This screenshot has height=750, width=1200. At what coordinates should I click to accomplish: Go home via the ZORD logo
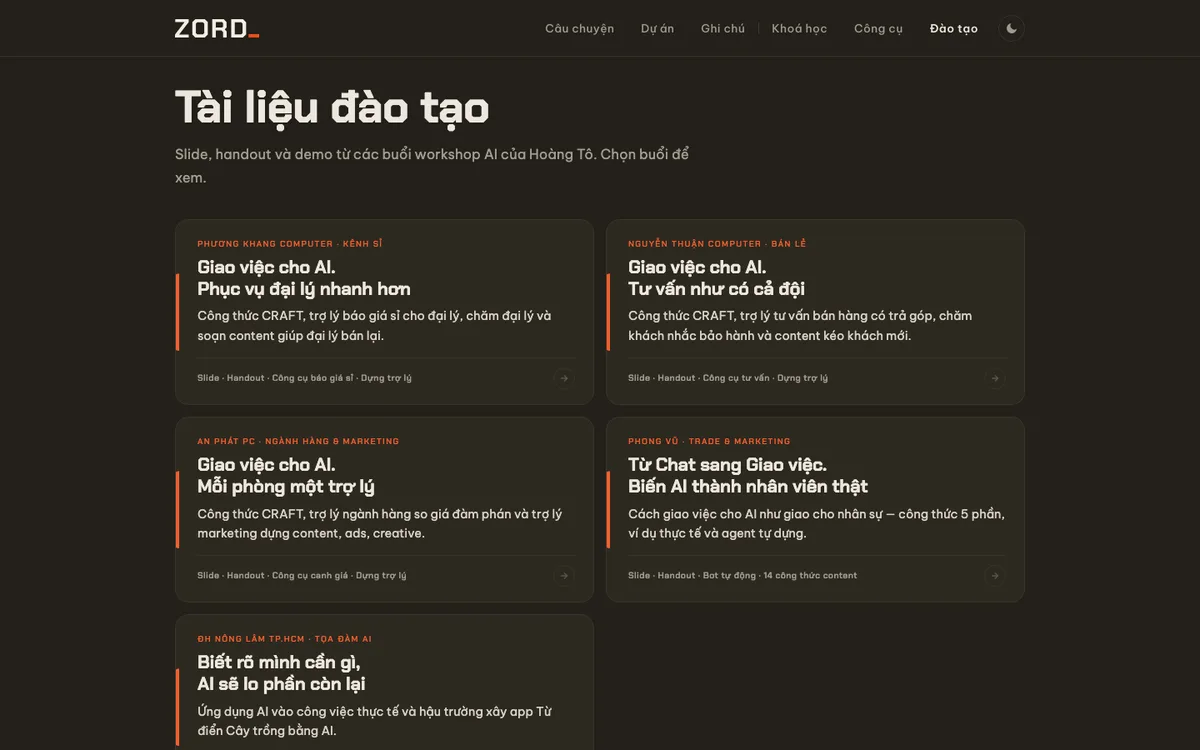[x=217, y=28]
